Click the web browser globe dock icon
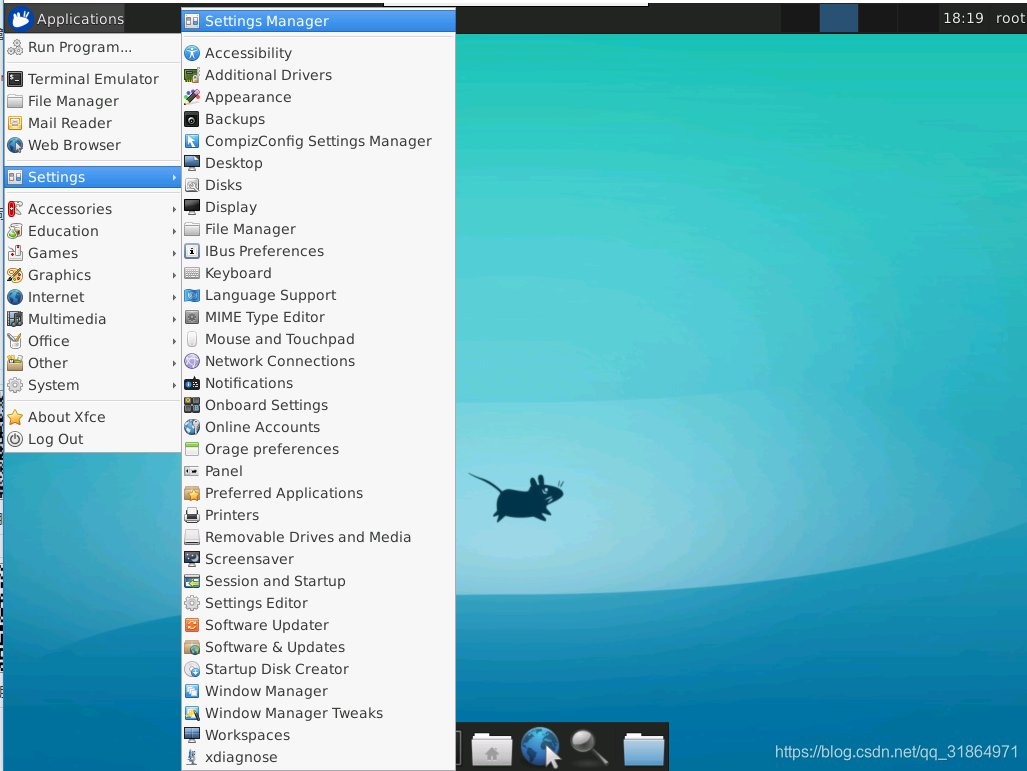This screenshot has width=1027, height=771. (540, 747)
